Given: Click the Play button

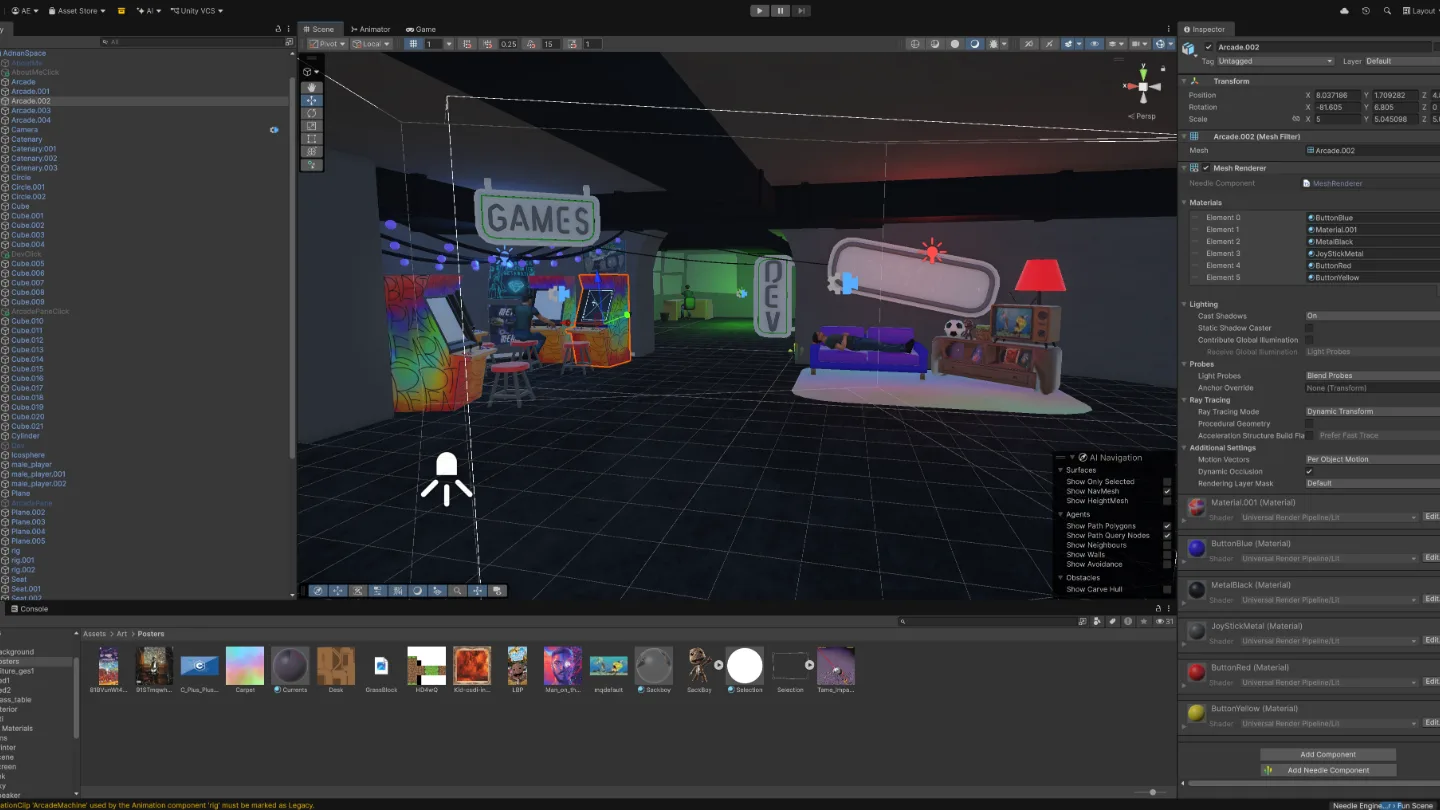Looking at the screenshot, I should point(759,10).
